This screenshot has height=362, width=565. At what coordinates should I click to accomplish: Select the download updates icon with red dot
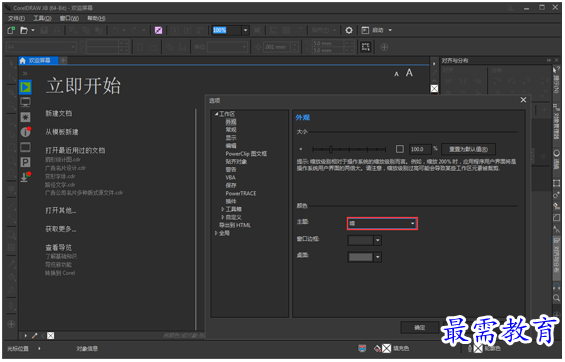[25, 177]
